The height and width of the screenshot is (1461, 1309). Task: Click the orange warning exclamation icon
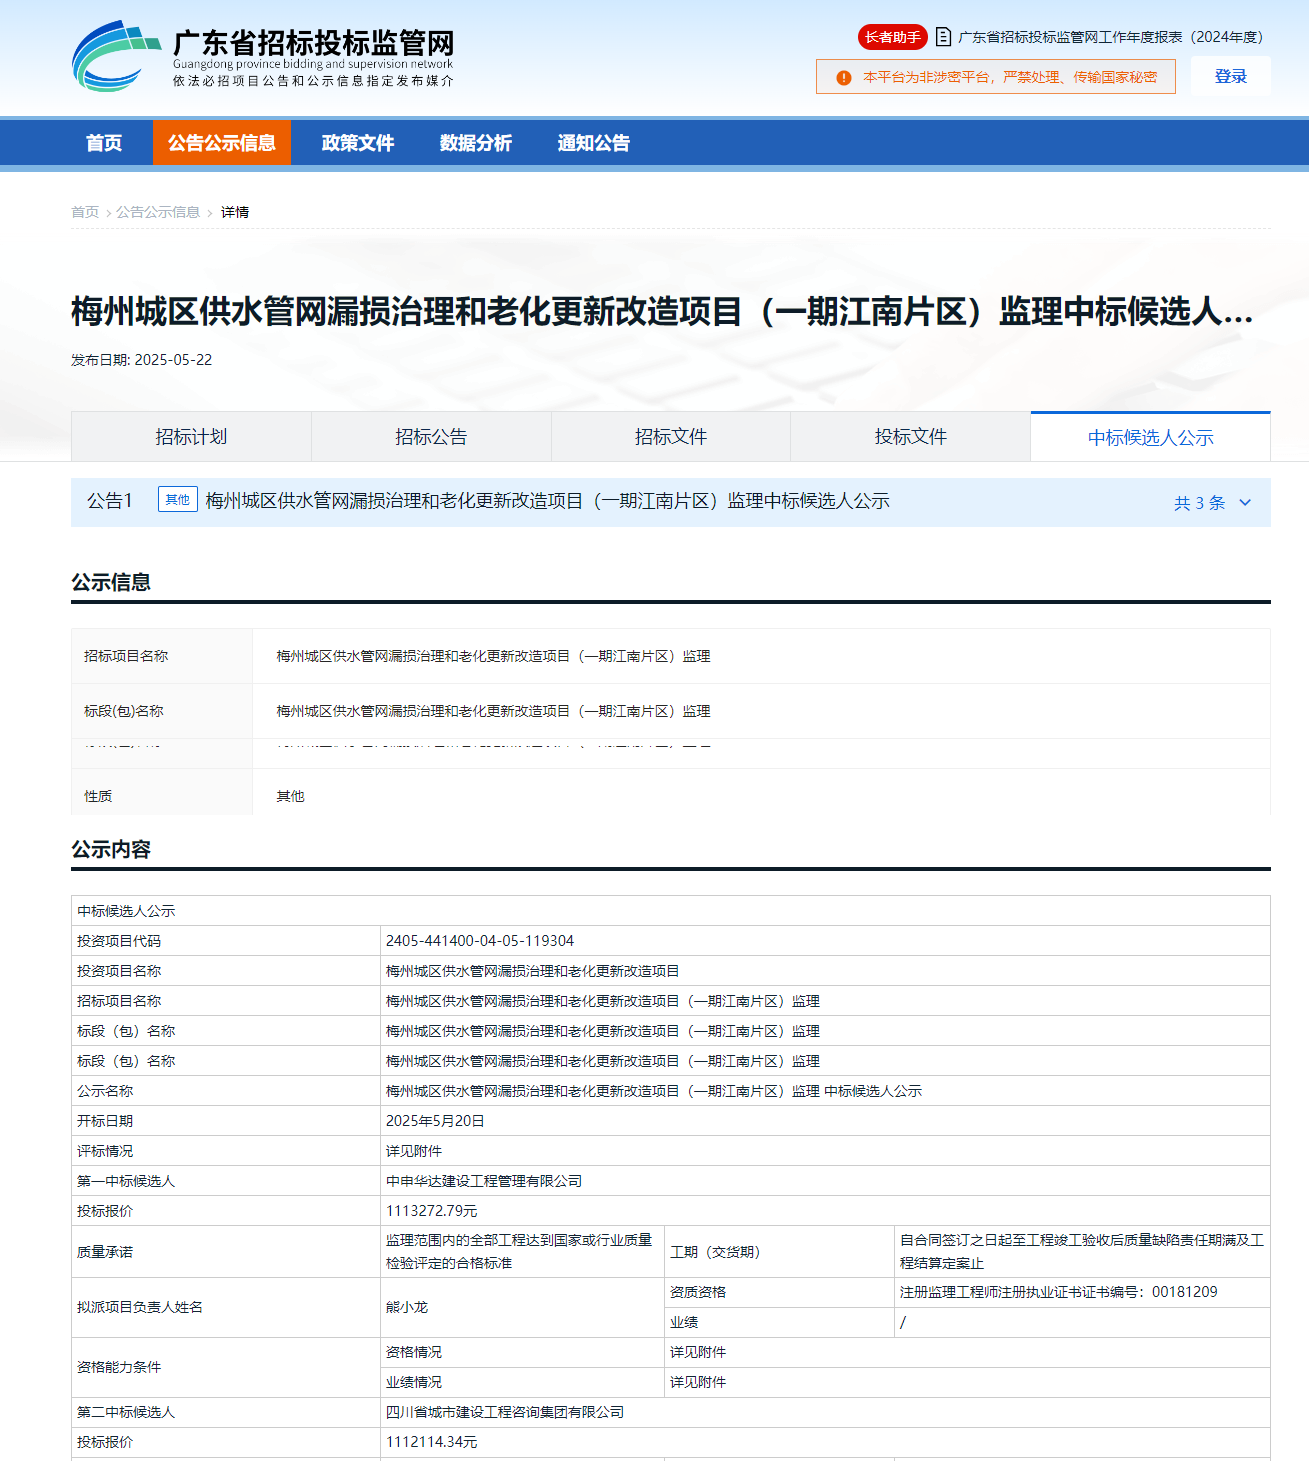(844, 77)
